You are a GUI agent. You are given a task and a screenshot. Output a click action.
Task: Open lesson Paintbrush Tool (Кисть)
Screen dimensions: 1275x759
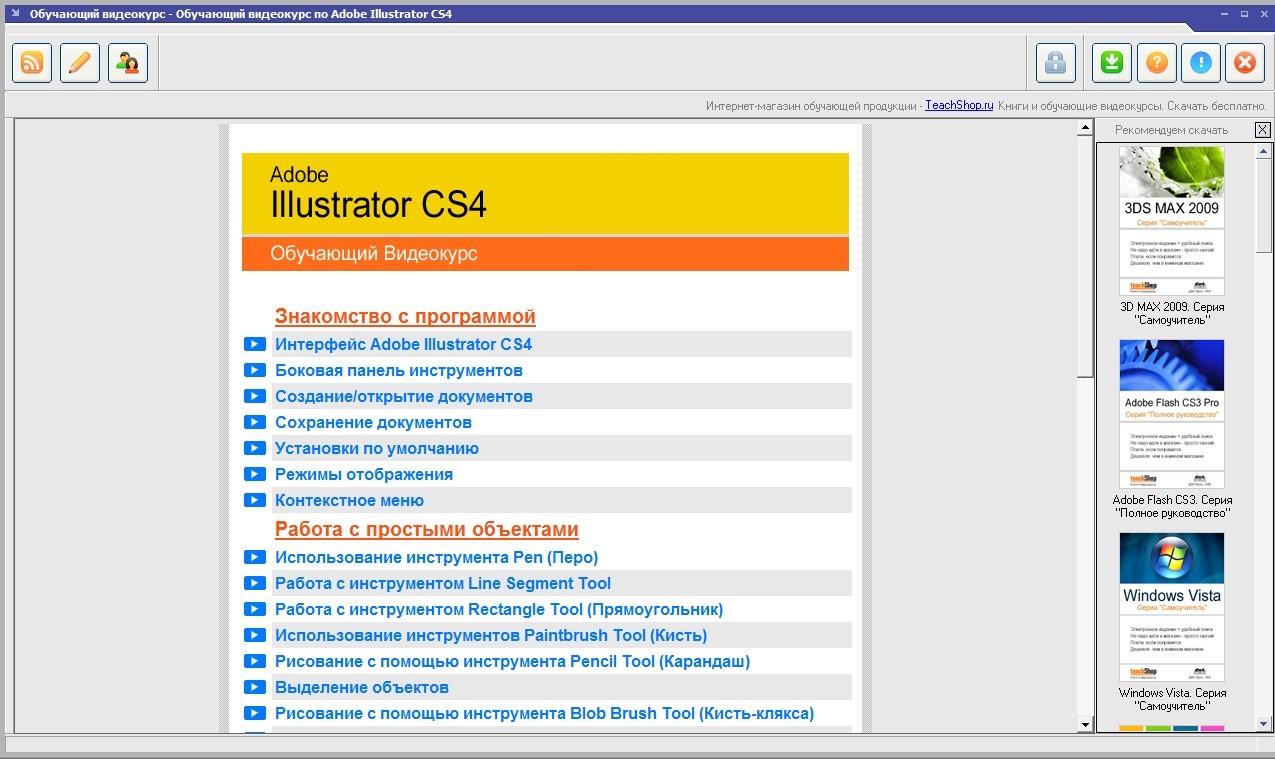[x=491, y=635]
